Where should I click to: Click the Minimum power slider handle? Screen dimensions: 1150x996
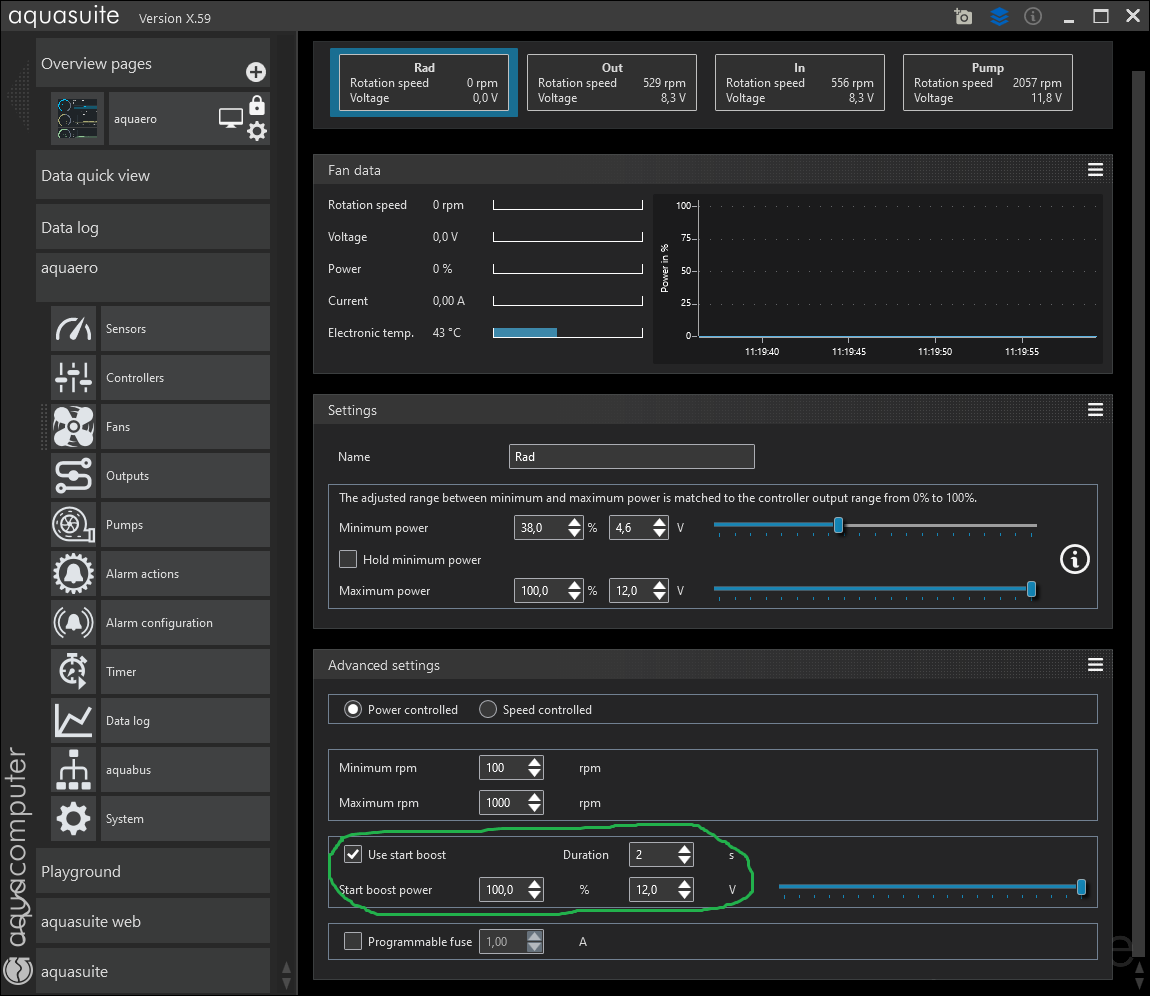coord(838,526)
